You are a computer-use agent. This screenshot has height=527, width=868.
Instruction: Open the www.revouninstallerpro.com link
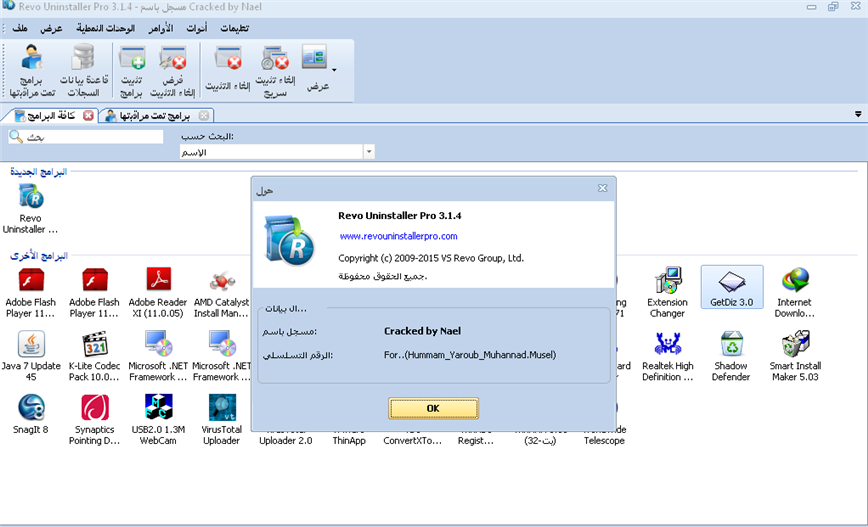[398, 237]
